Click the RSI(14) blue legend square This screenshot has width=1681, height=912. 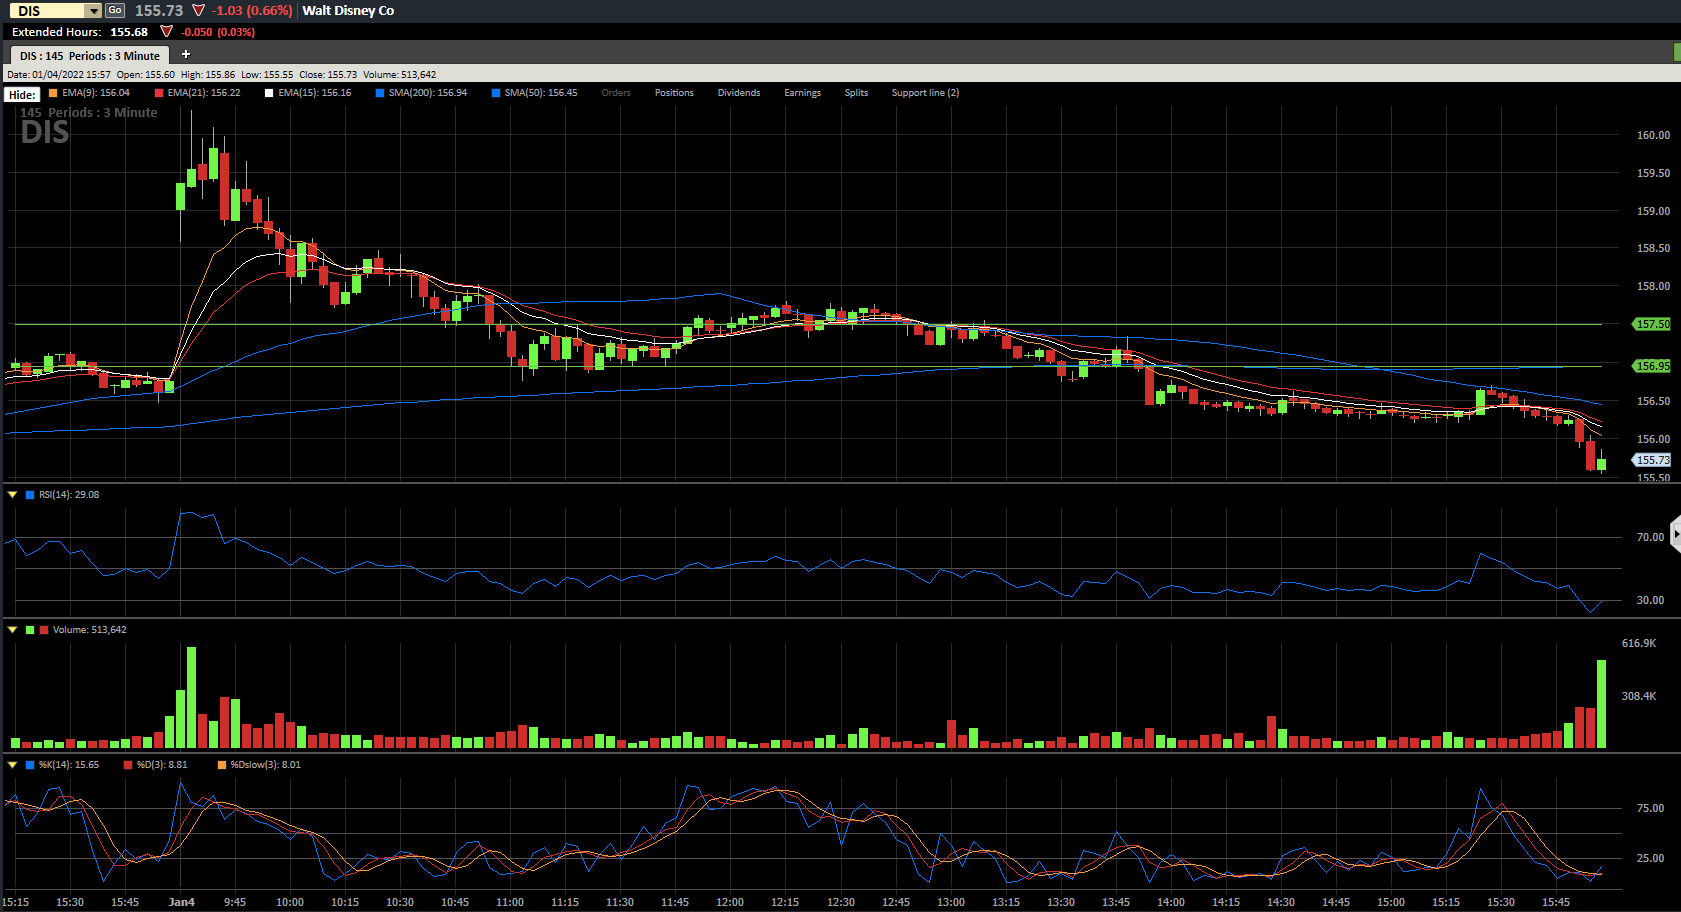pos(30,495)
